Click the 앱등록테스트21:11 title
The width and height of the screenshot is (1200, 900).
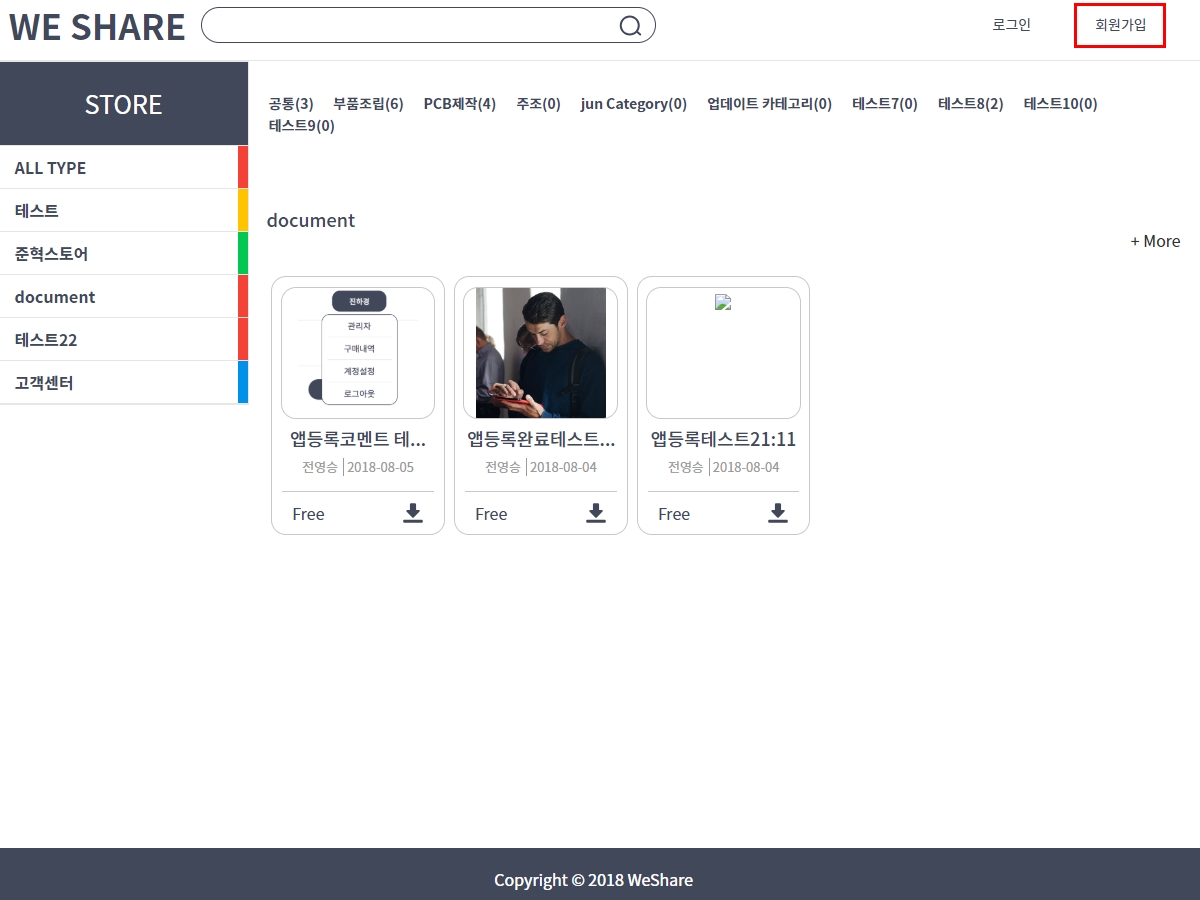click(723, 440)
